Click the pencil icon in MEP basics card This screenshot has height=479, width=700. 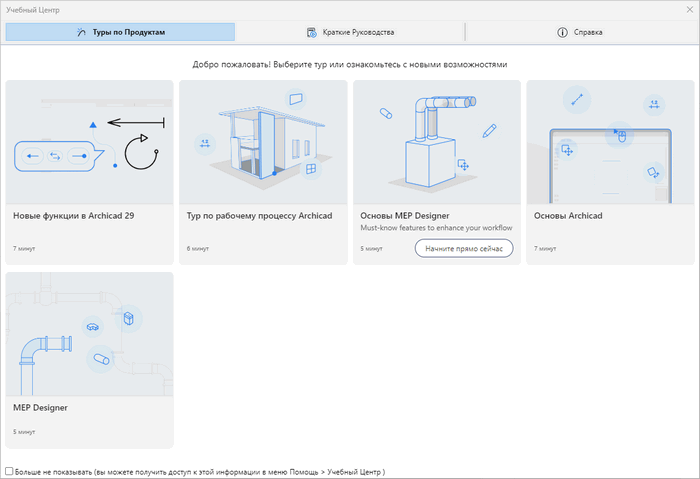(489, 130)
